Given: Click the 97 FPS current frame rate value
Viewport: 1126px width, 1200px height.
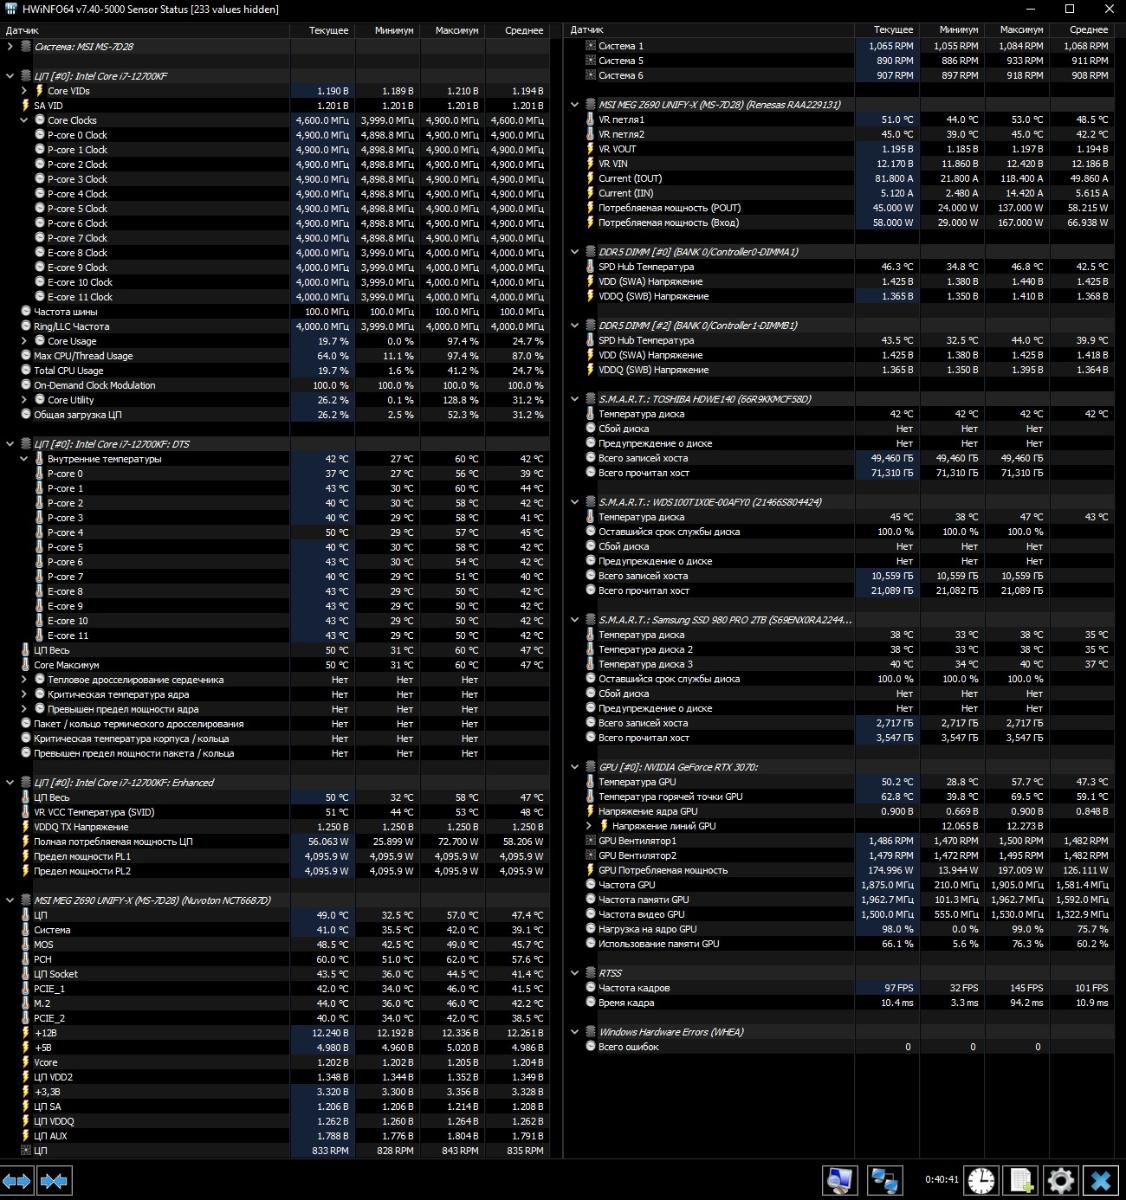Looking at the screenshot, I should [x=898, y=988].
